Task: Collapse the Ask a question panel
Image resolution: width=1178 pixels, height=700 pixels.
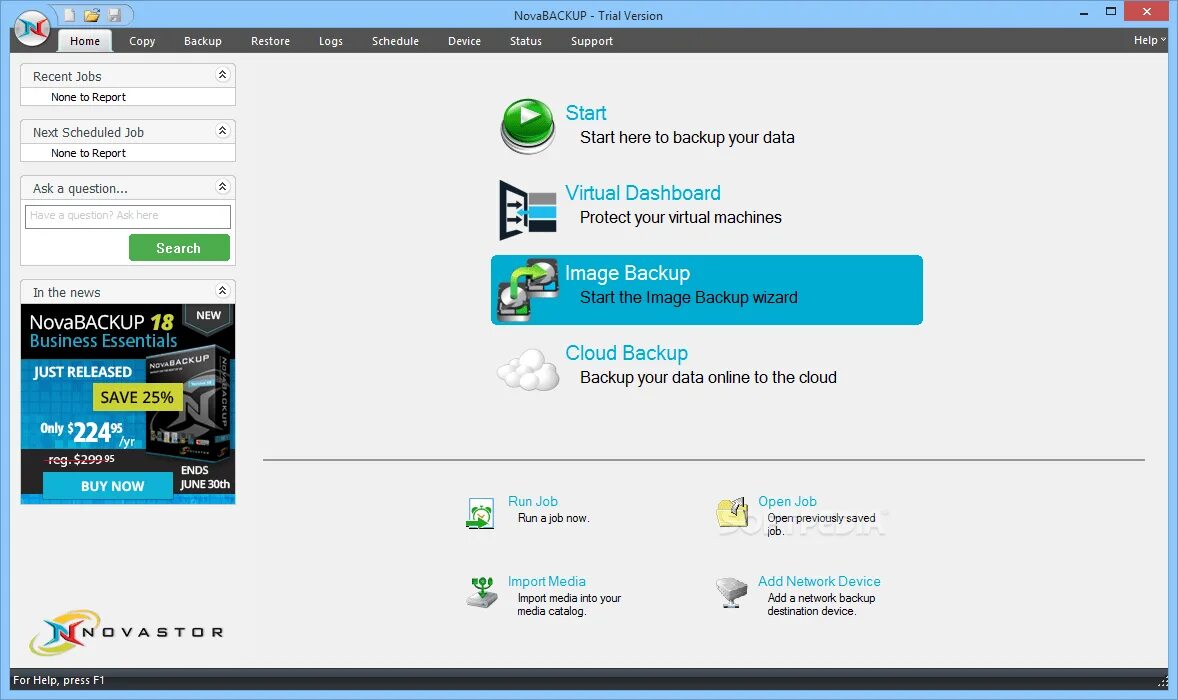Action: point(222,186)
